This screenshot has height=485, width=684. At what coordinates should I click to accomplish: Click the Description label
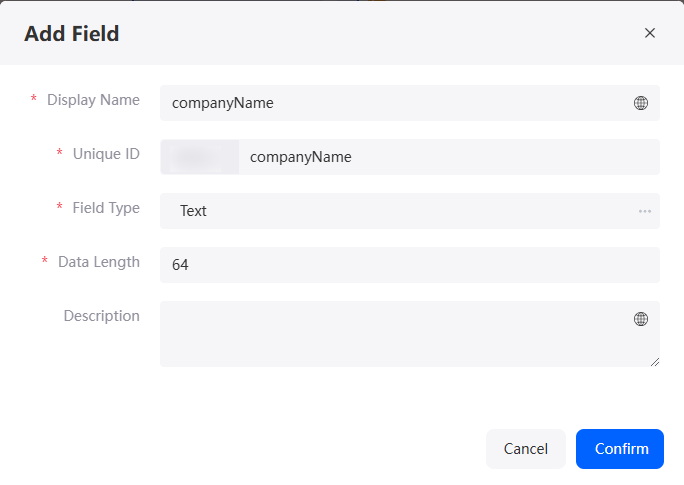point(102,316)
